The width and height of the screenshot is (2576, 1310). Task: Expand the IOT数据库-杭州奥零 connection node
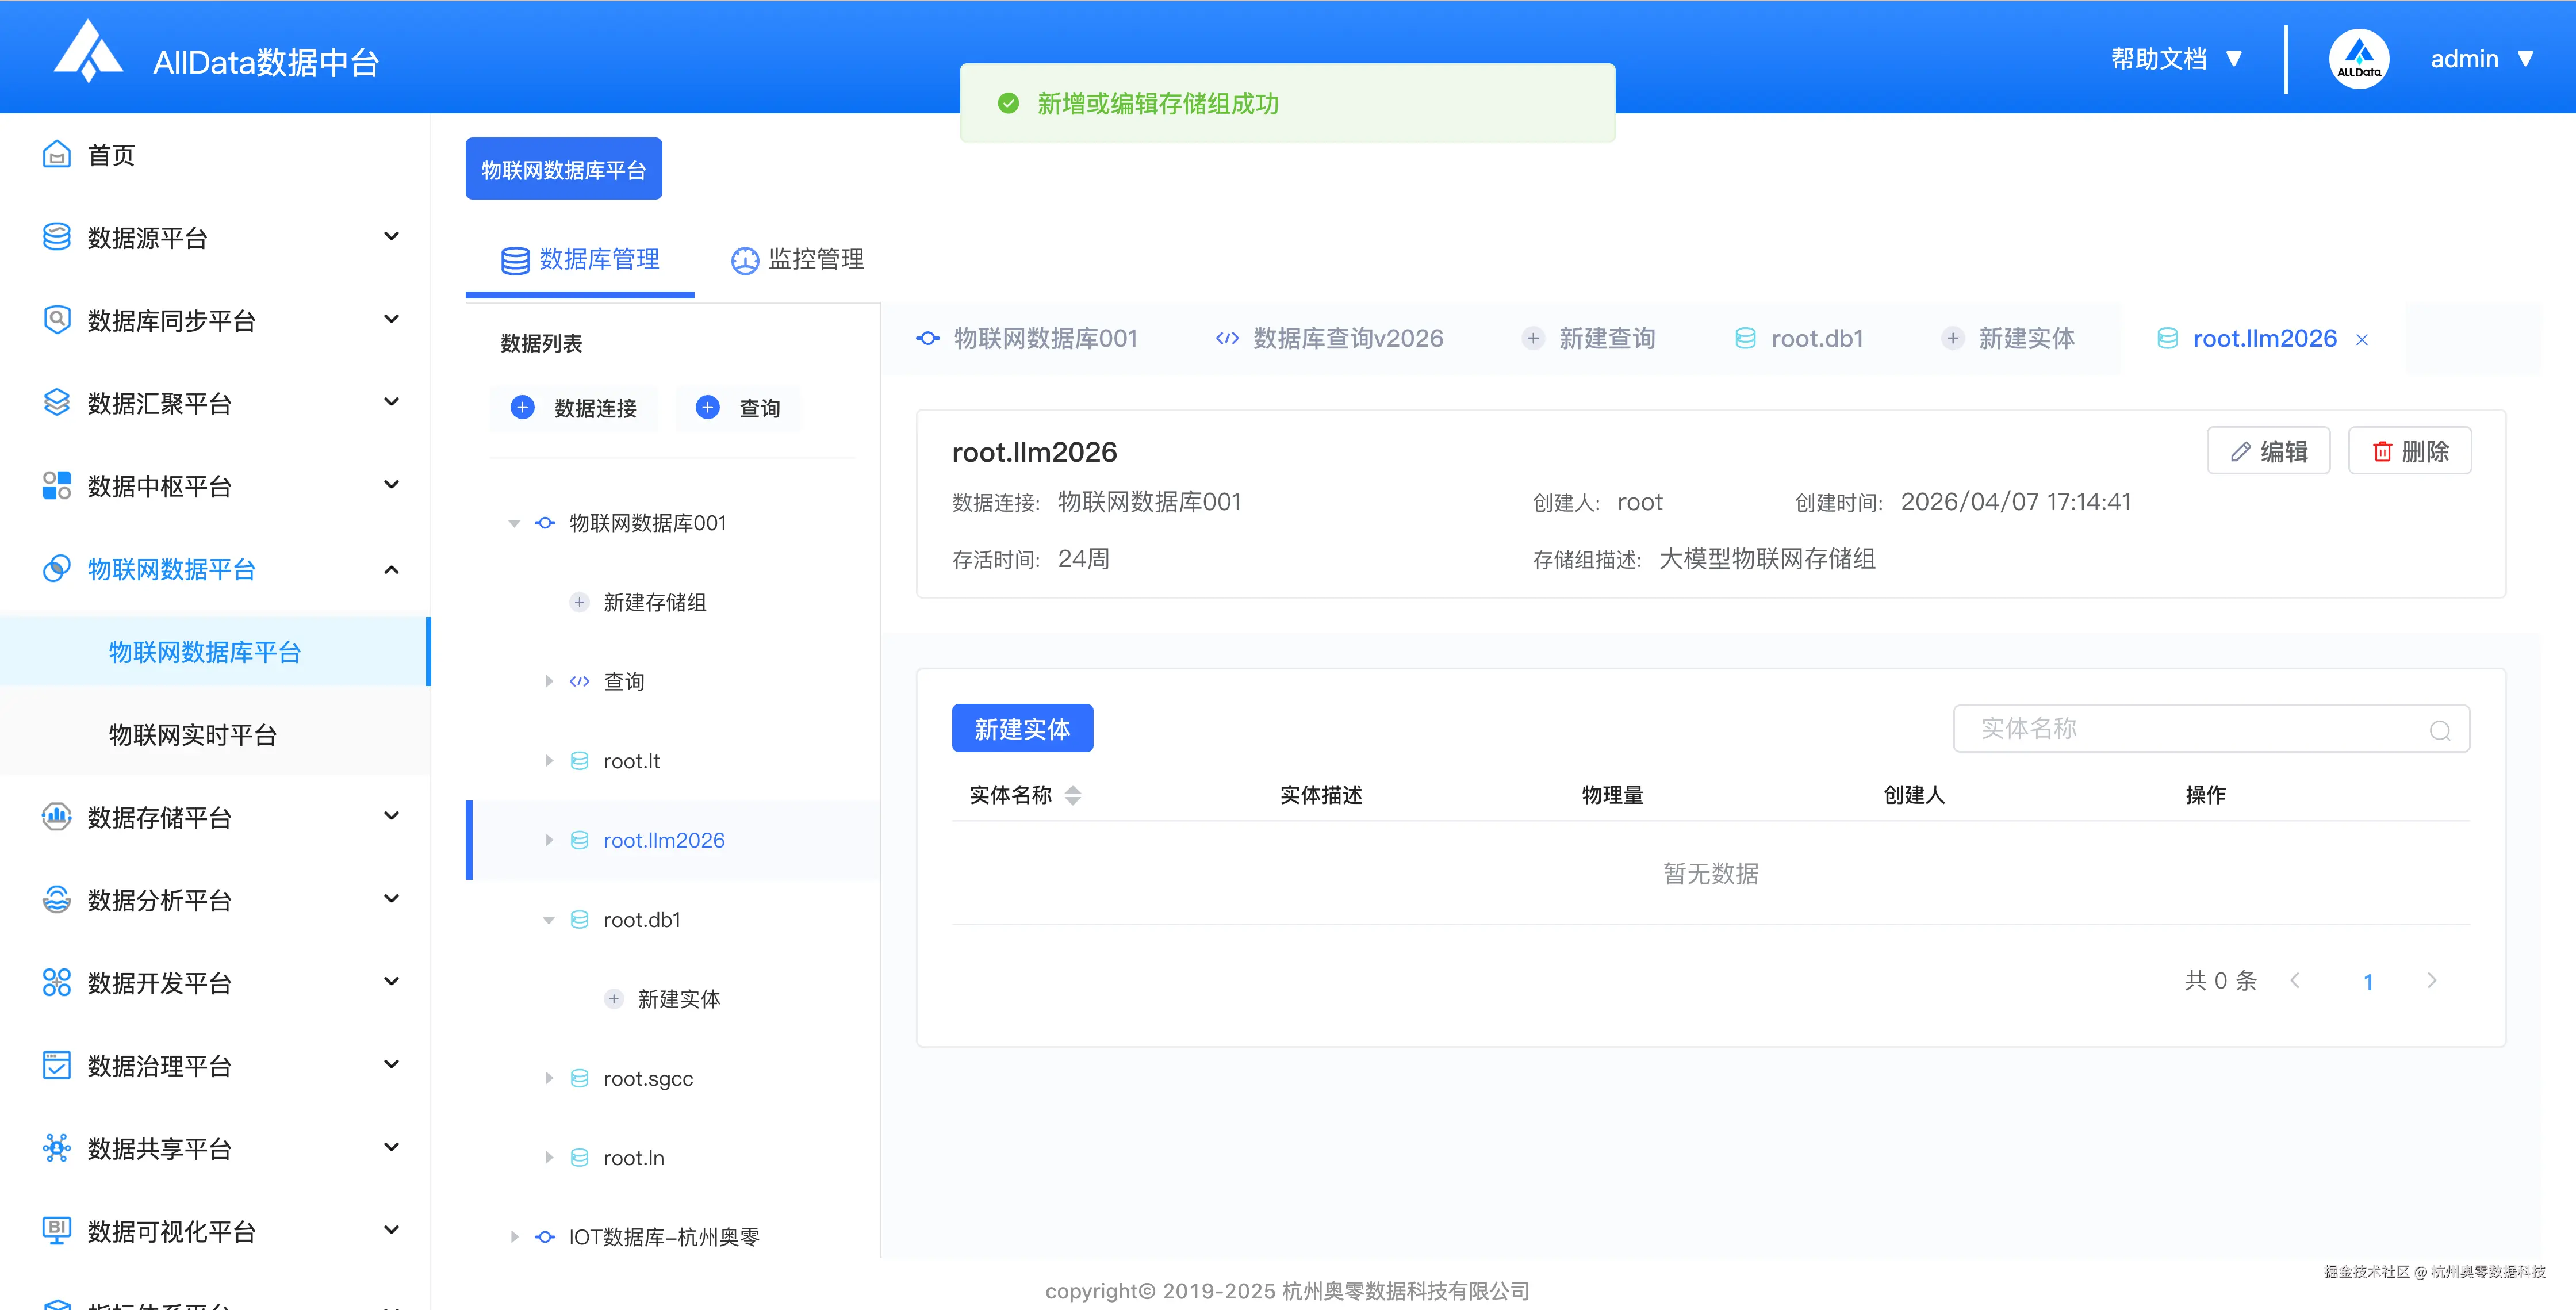tap(514, 1237)
